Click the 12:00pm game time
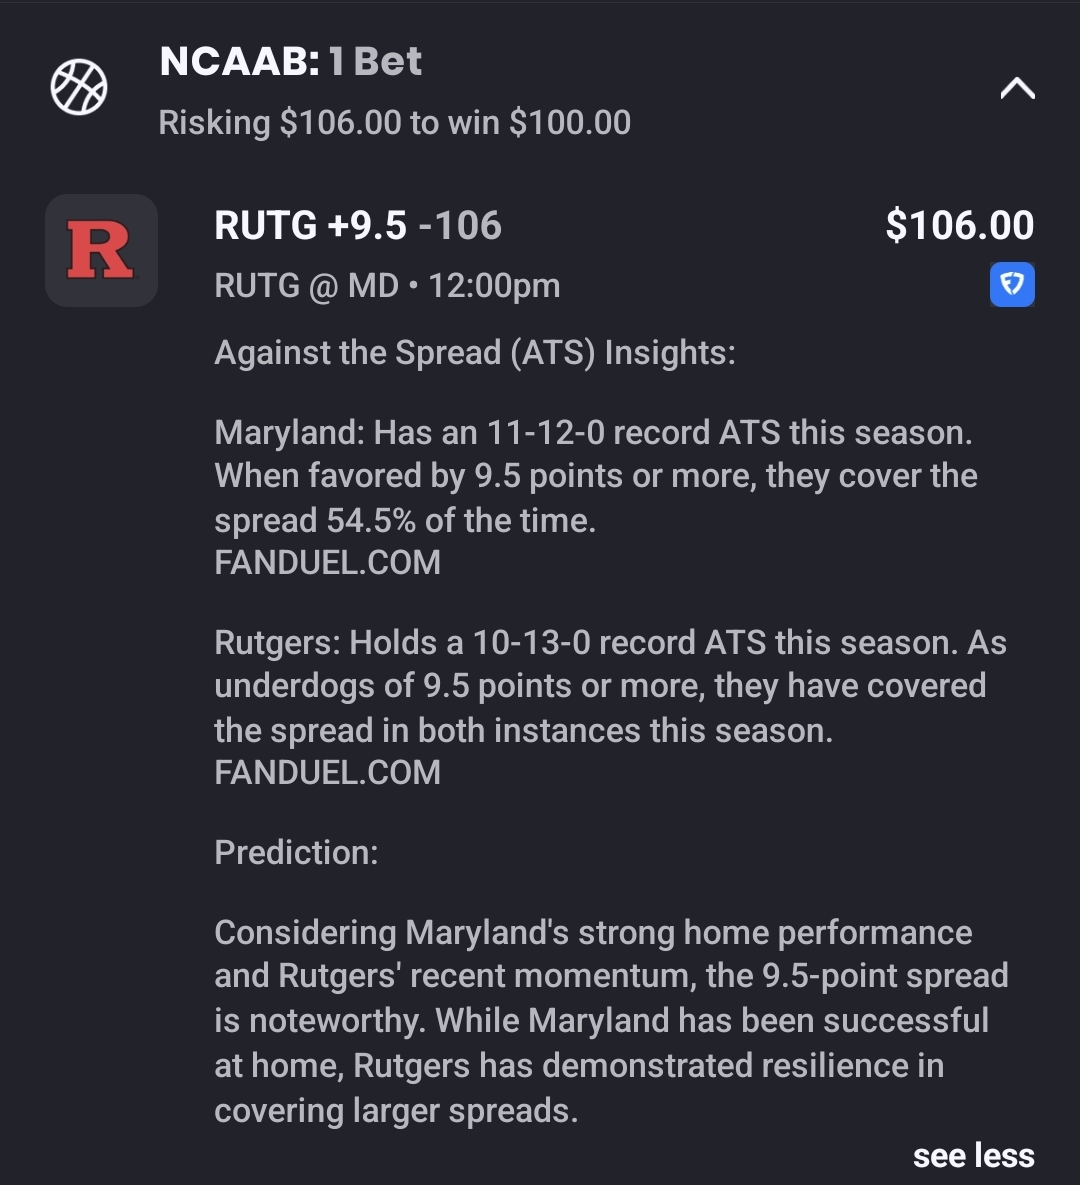The height and width of the screenshot is (1185, 1080). [494, 286]
